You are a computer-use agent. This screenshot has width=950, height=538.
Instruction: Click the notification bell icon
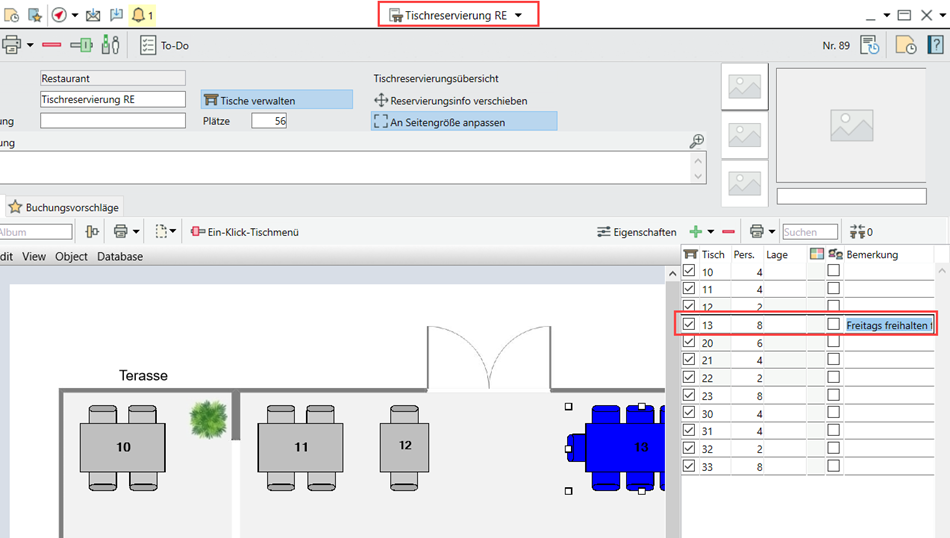(138, 15)
